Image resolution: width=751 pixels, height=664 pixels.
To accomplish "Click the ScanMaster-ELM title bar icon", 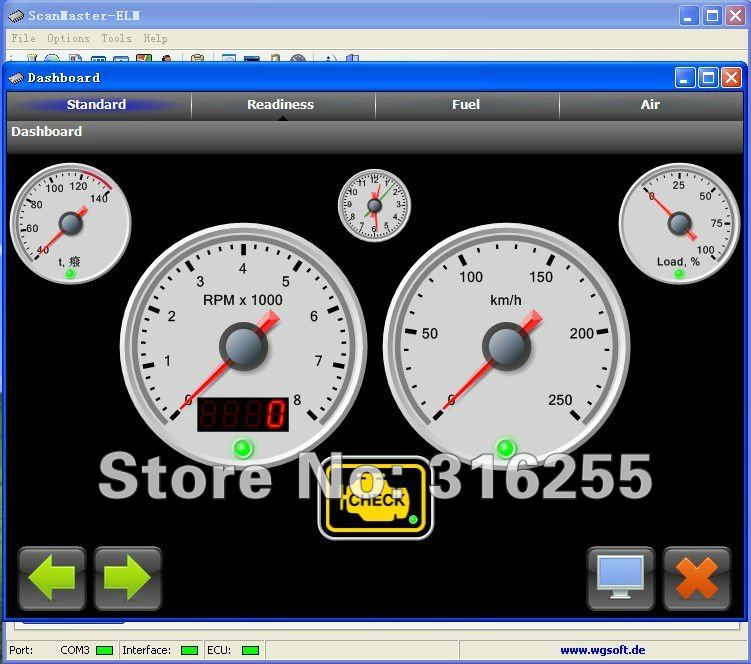I will tap(16, 16).
